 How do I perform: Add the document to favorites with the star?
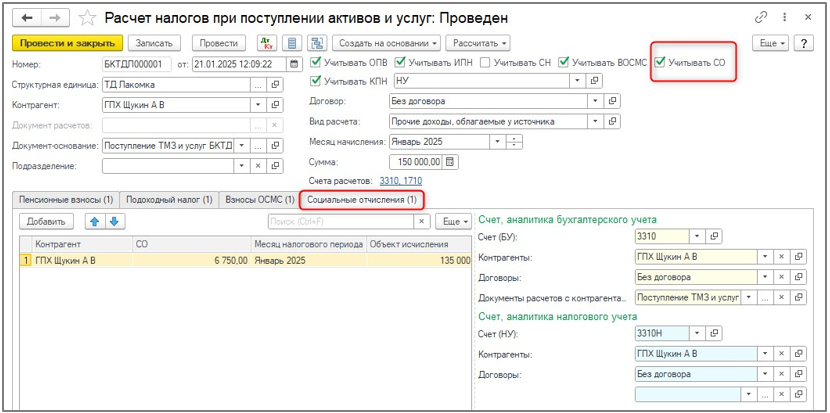click(x=88, y=18)
